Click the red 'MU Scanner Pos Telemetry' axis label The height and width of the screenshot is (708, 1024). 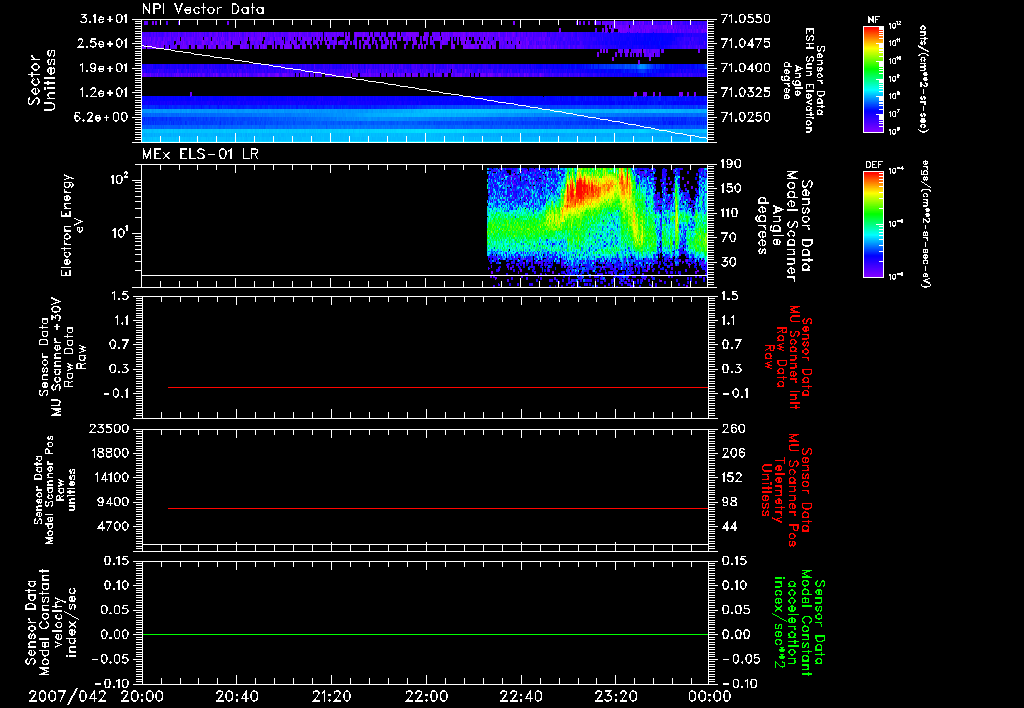[x=787, y=490]
